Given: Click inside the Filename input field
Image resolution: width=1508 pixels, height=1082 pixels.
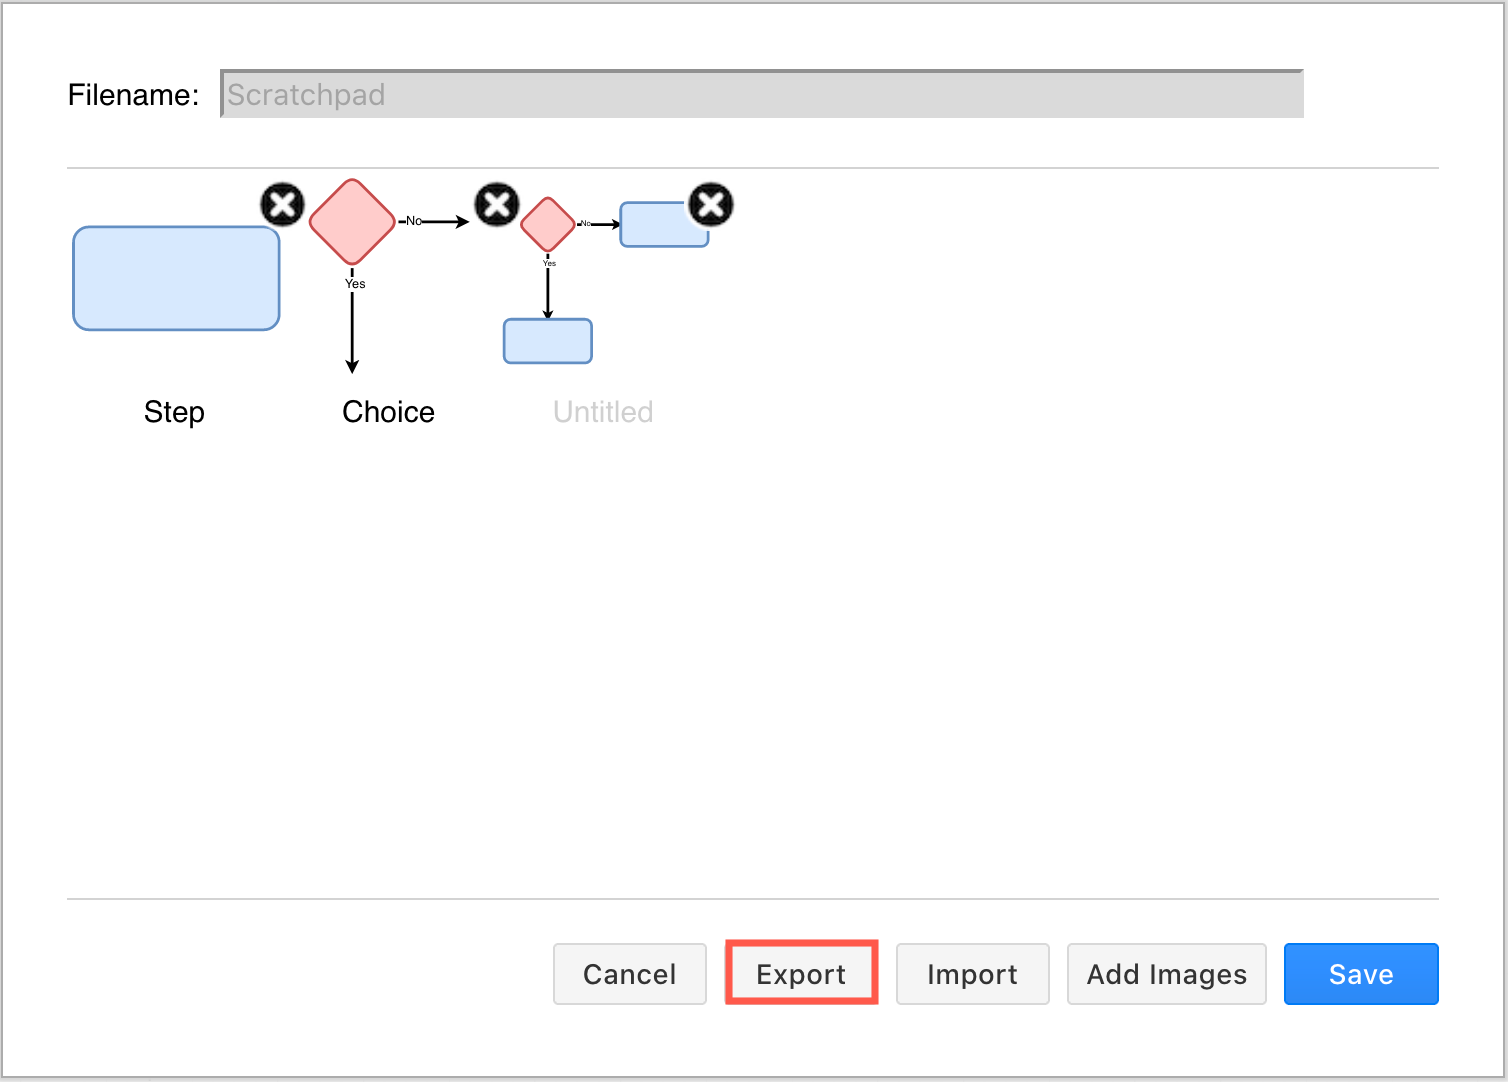Looking at the screenshot, I should (x=760, y=94).
